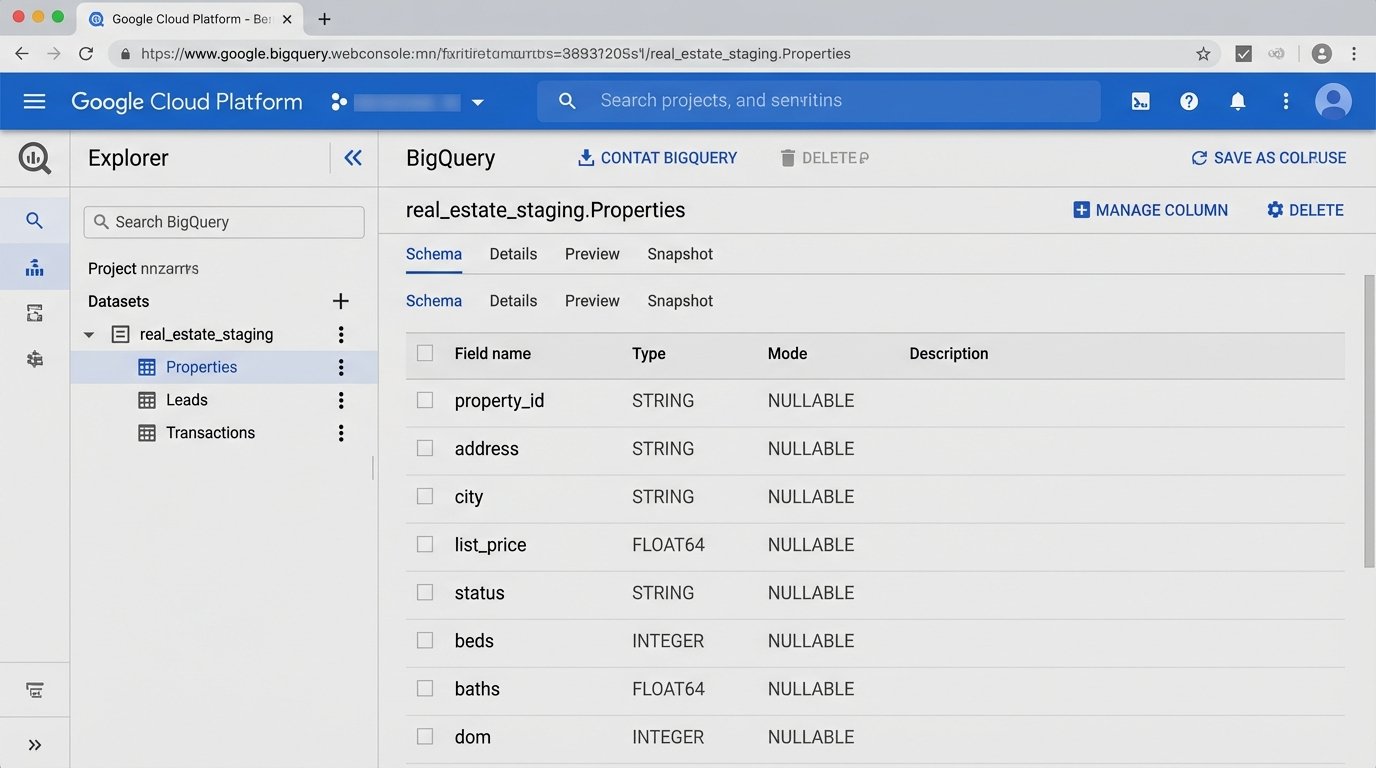Open the Cloud Shell terminal icon

tap(1140, 101)
